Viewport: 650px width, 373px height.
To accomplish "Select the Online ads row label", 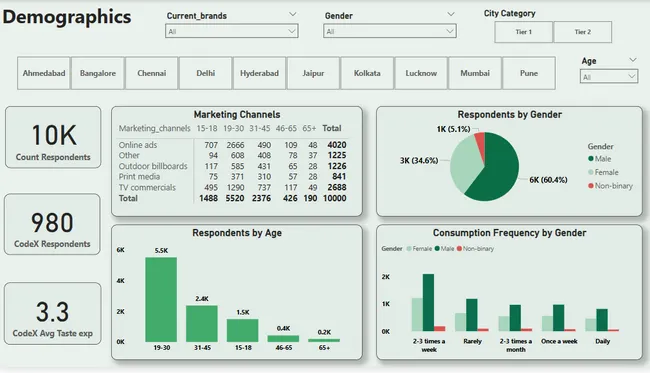I will [138, 145].
